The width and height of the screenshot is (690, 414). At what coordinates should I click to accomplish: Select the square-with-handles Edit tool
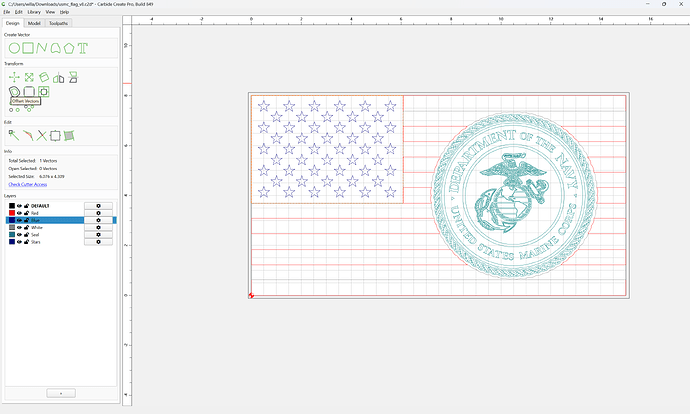tap(55, 136)
